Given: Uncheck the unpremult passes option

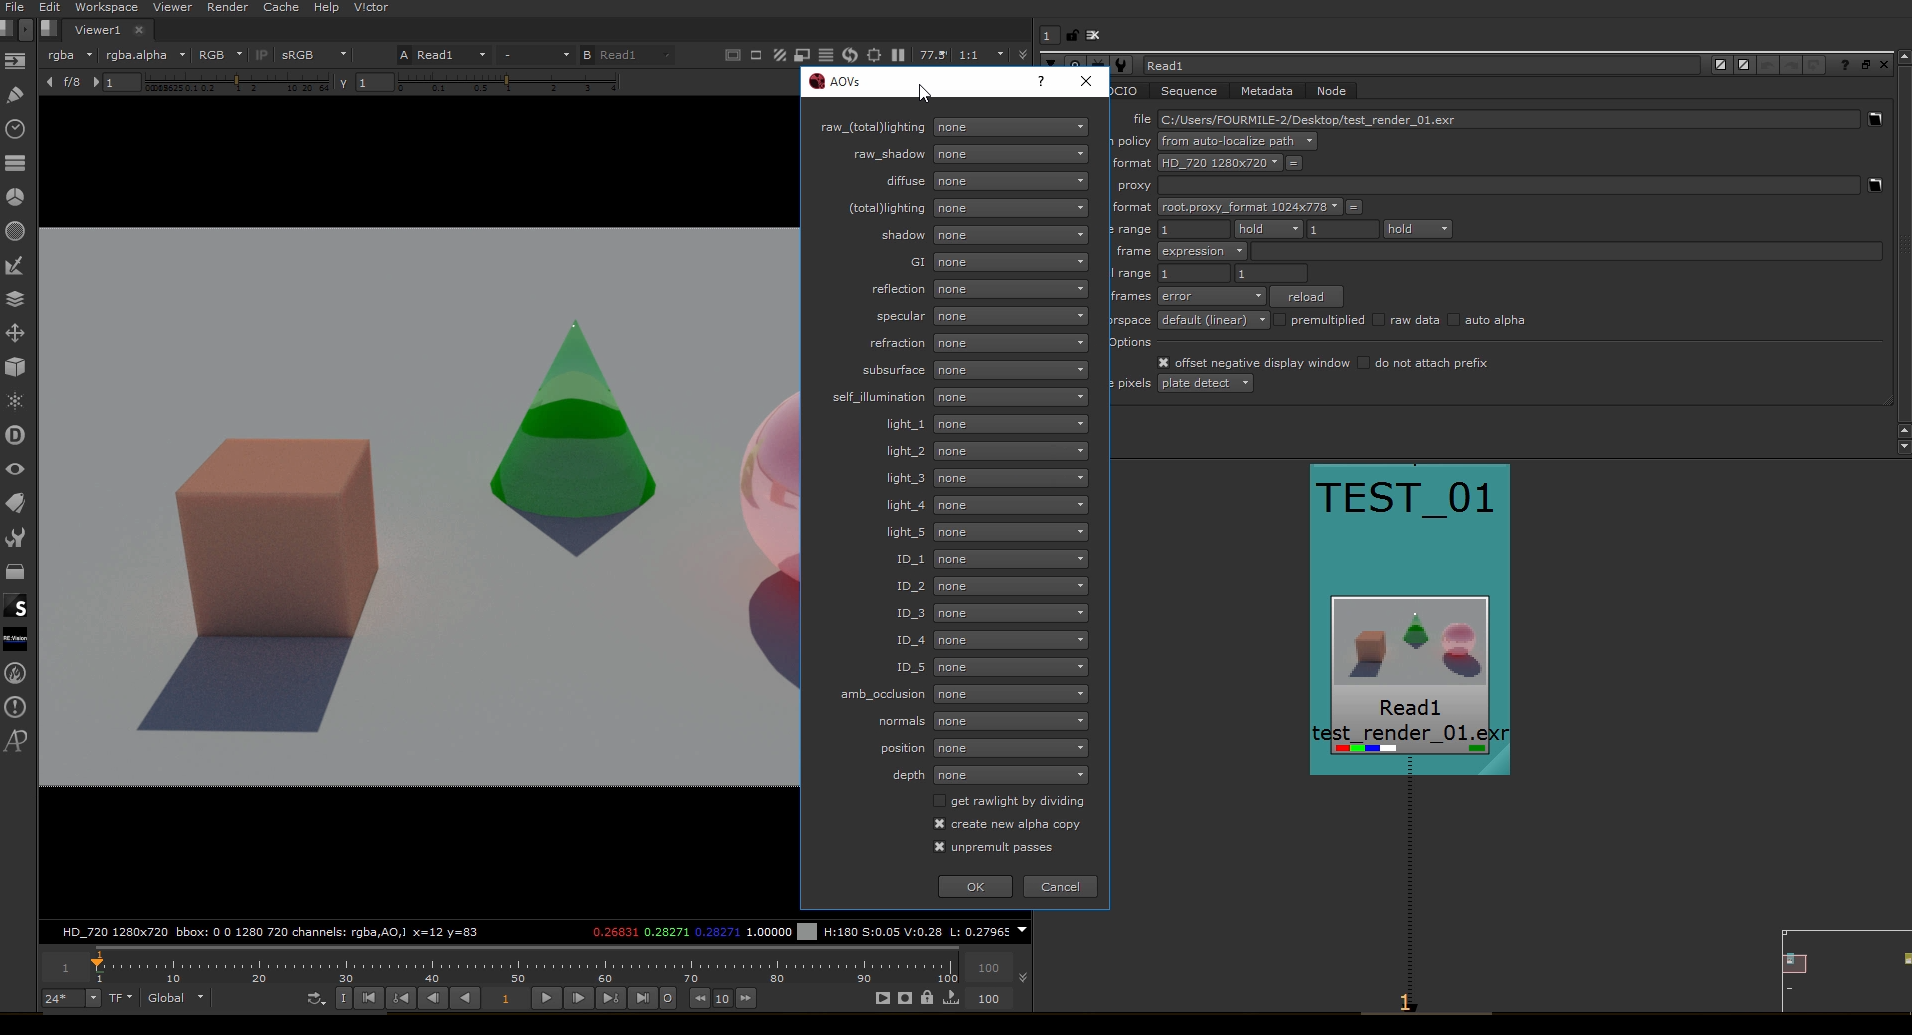Looking at the screenshot, I should [939, 847].
